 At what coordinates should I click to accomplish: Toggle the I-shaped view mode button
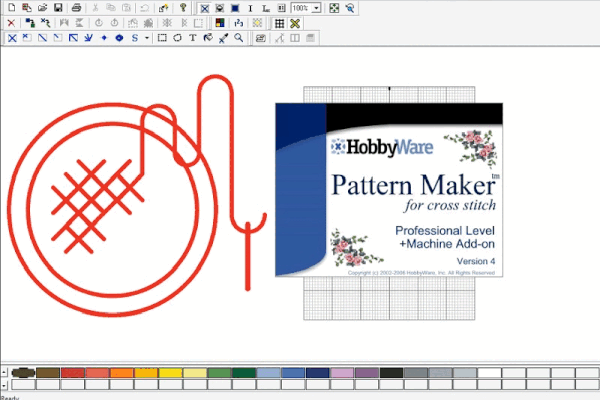250,8
